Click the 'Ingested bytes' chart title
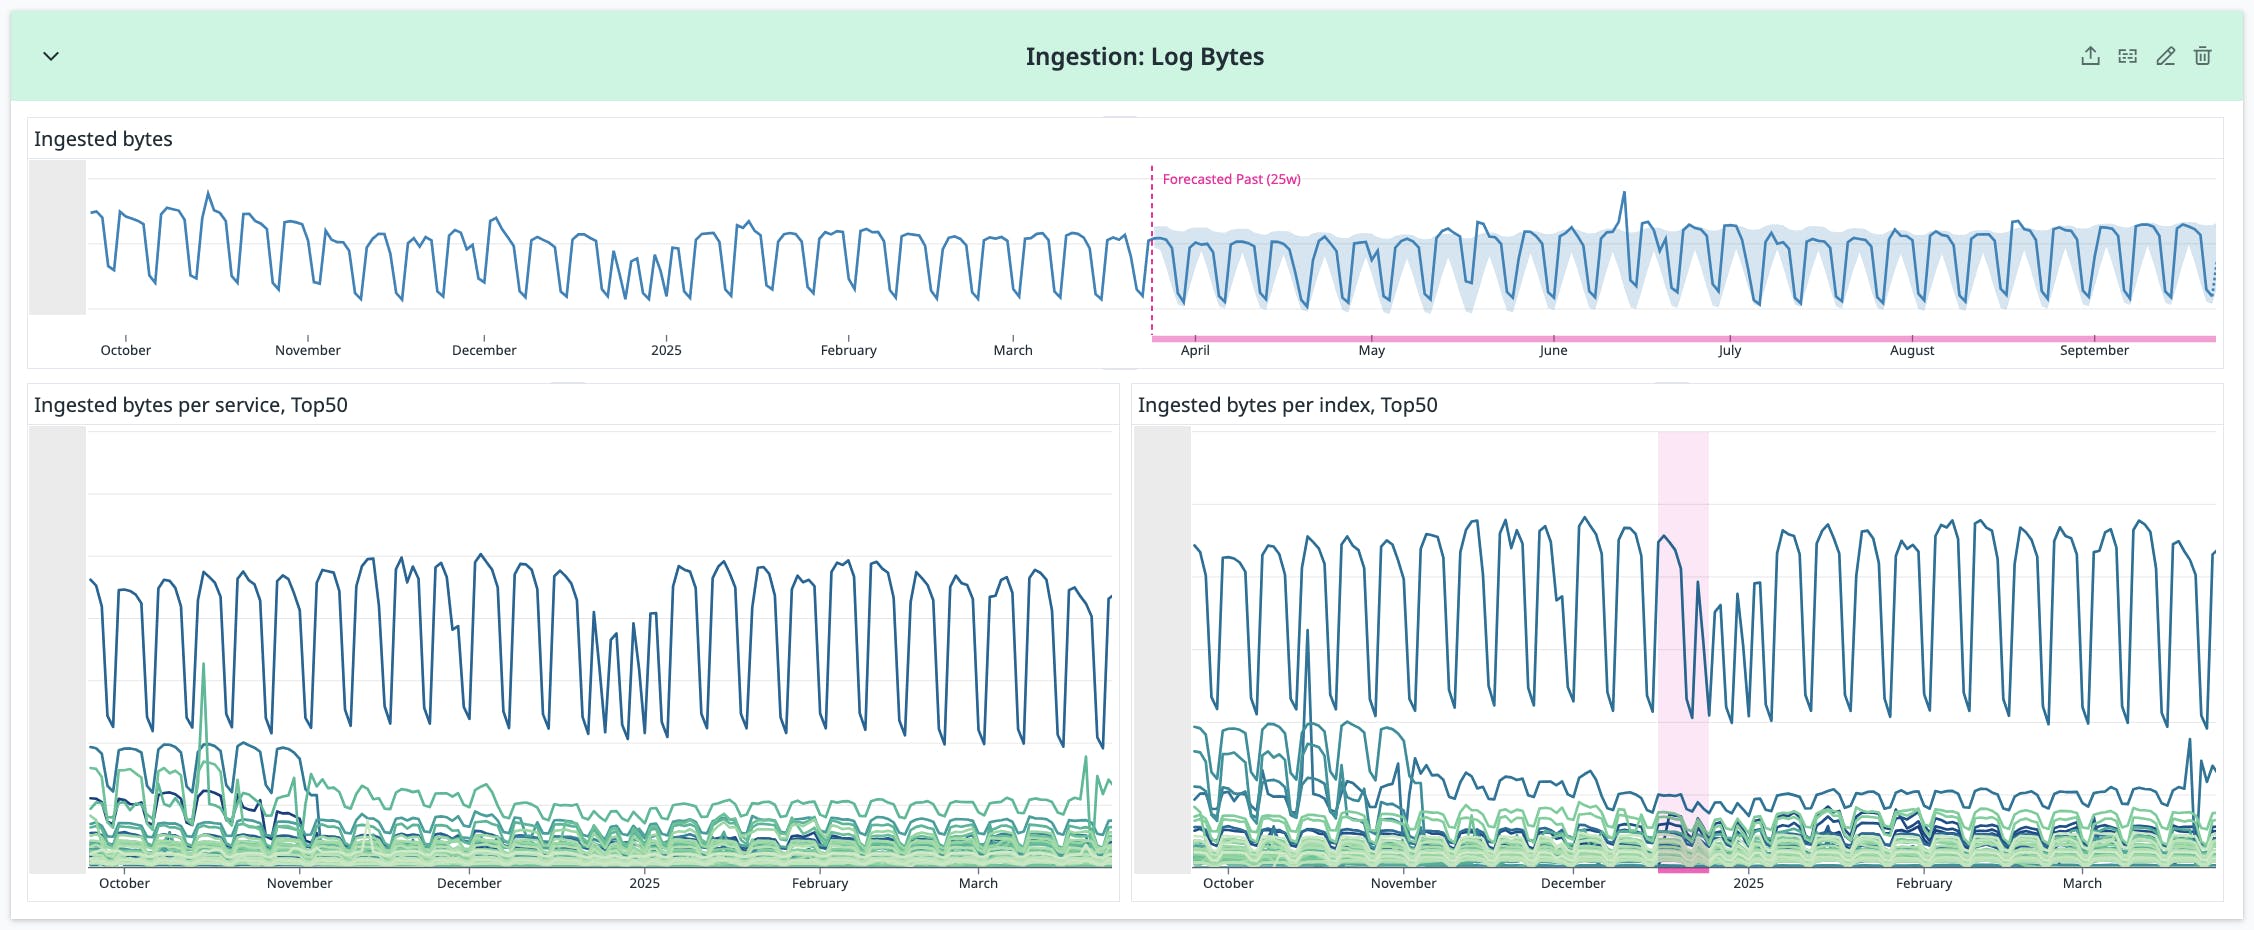Viewport: 2254px width, 930px height. click(102, 139)
